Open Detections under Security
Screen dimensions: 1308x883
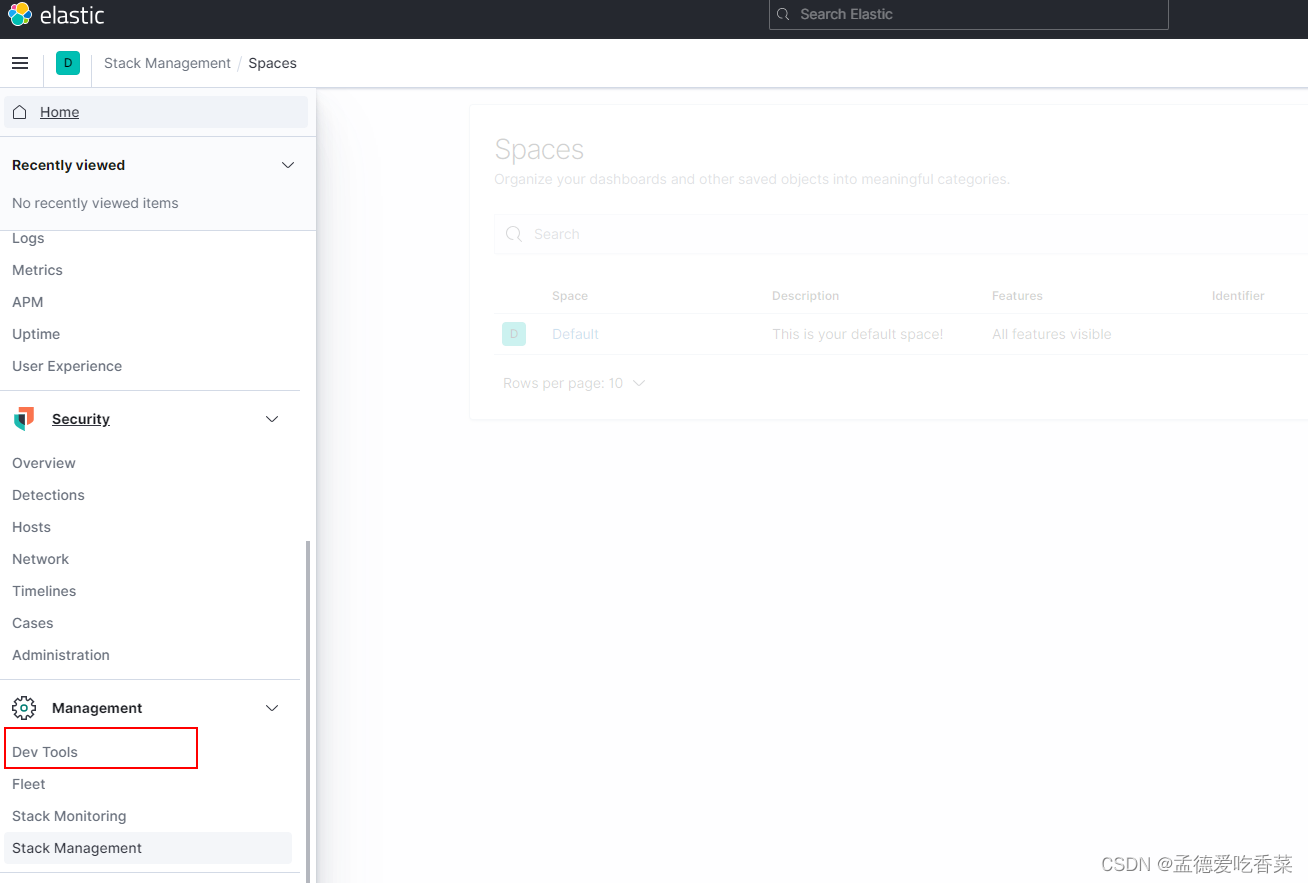coord(48,495)
